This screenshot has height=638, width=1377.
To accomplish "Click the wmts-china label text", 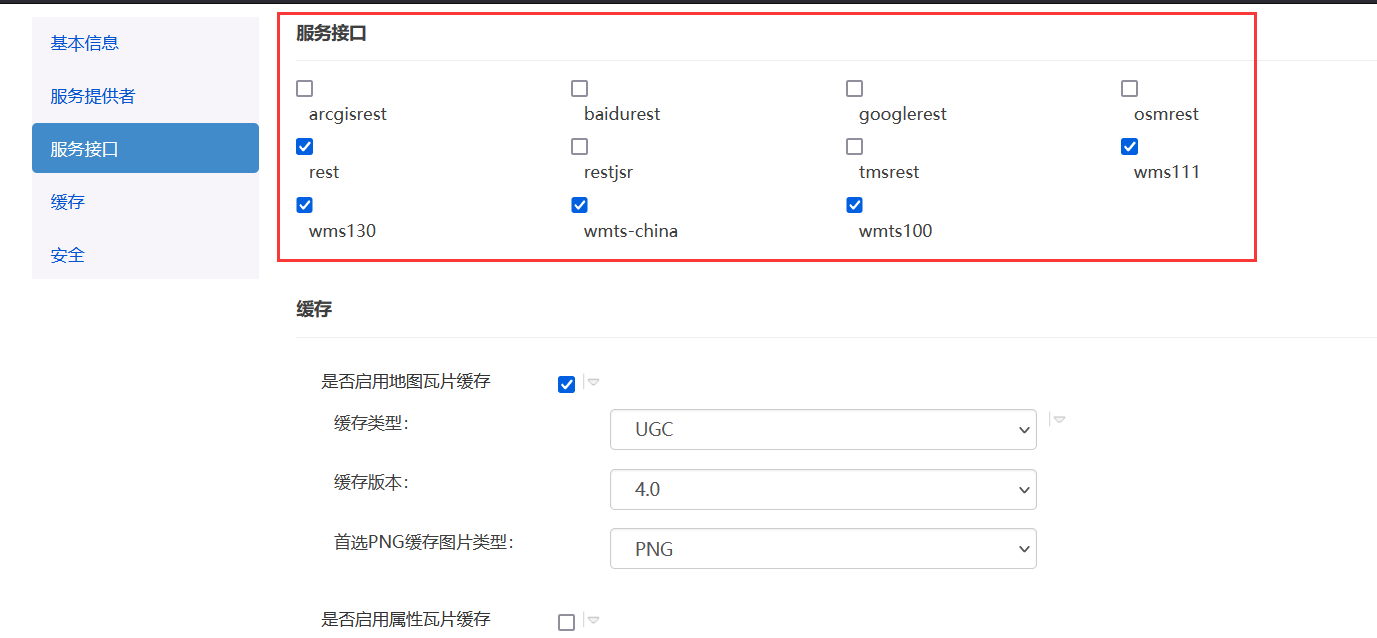I will [x=631, y=231].
